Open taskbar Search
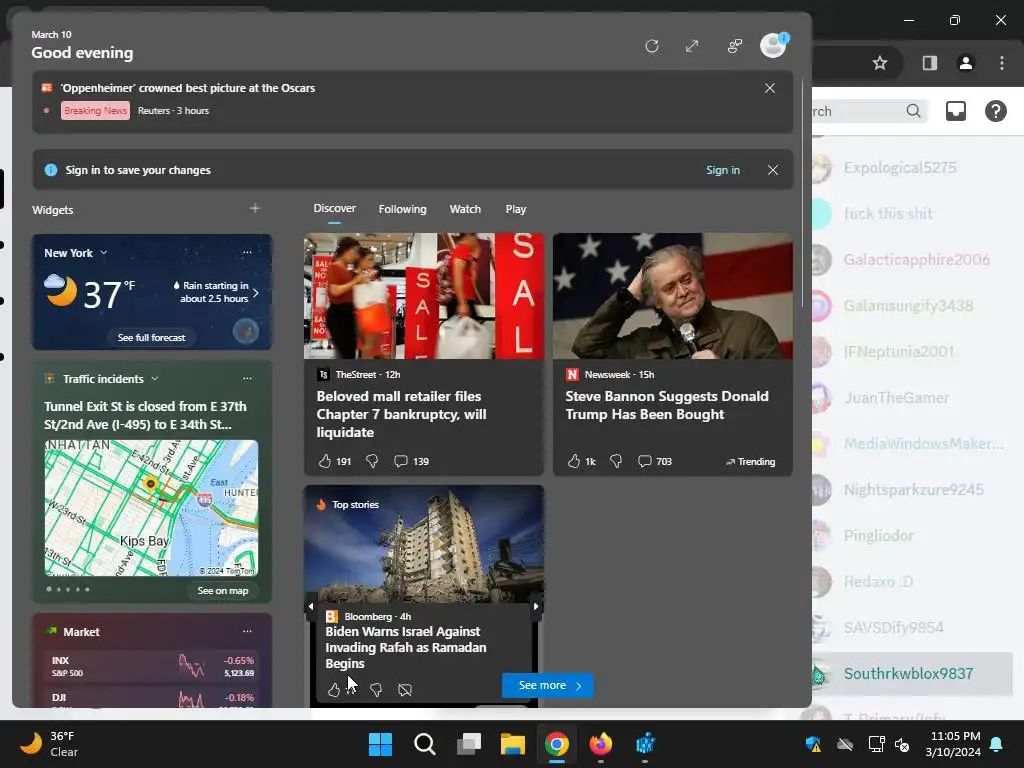The image size is (1024, 768). (424, 744)
